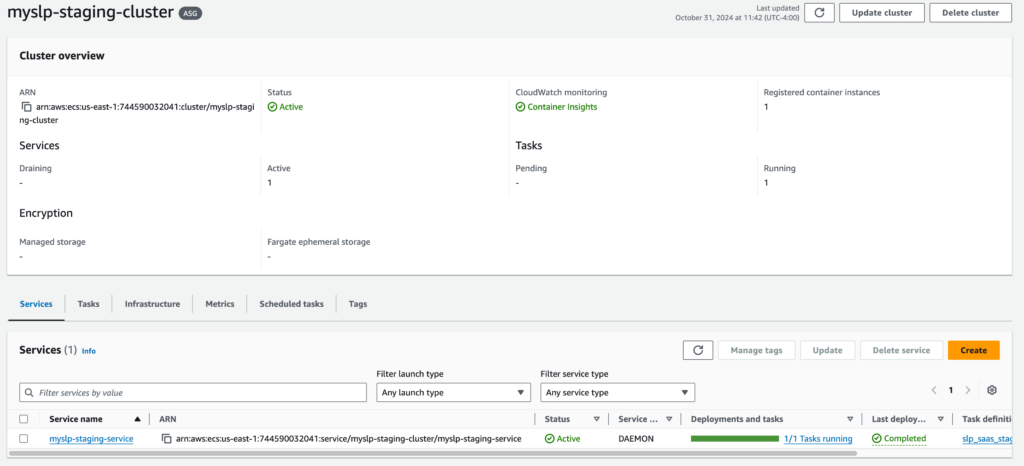Sort by Service name ascending arrow
Image resolution: width=1024 pixels, height=466 pixels.
point(137,419)
